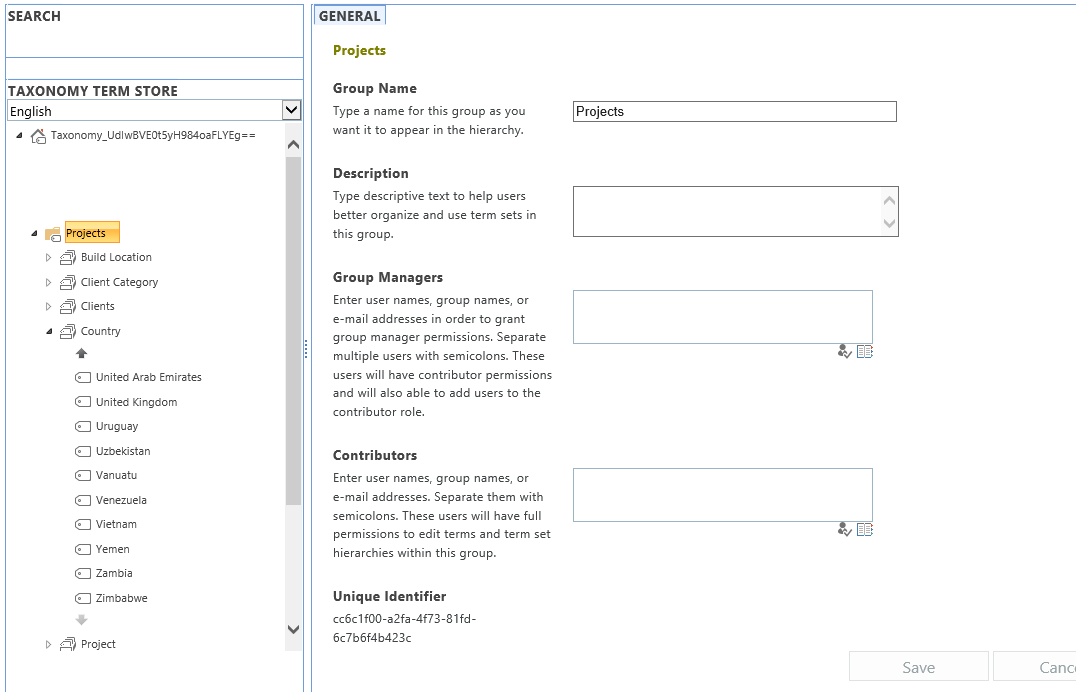The image size is (1076, 692).
Task: Check names for Contributors field
Action: click(845, 530)
